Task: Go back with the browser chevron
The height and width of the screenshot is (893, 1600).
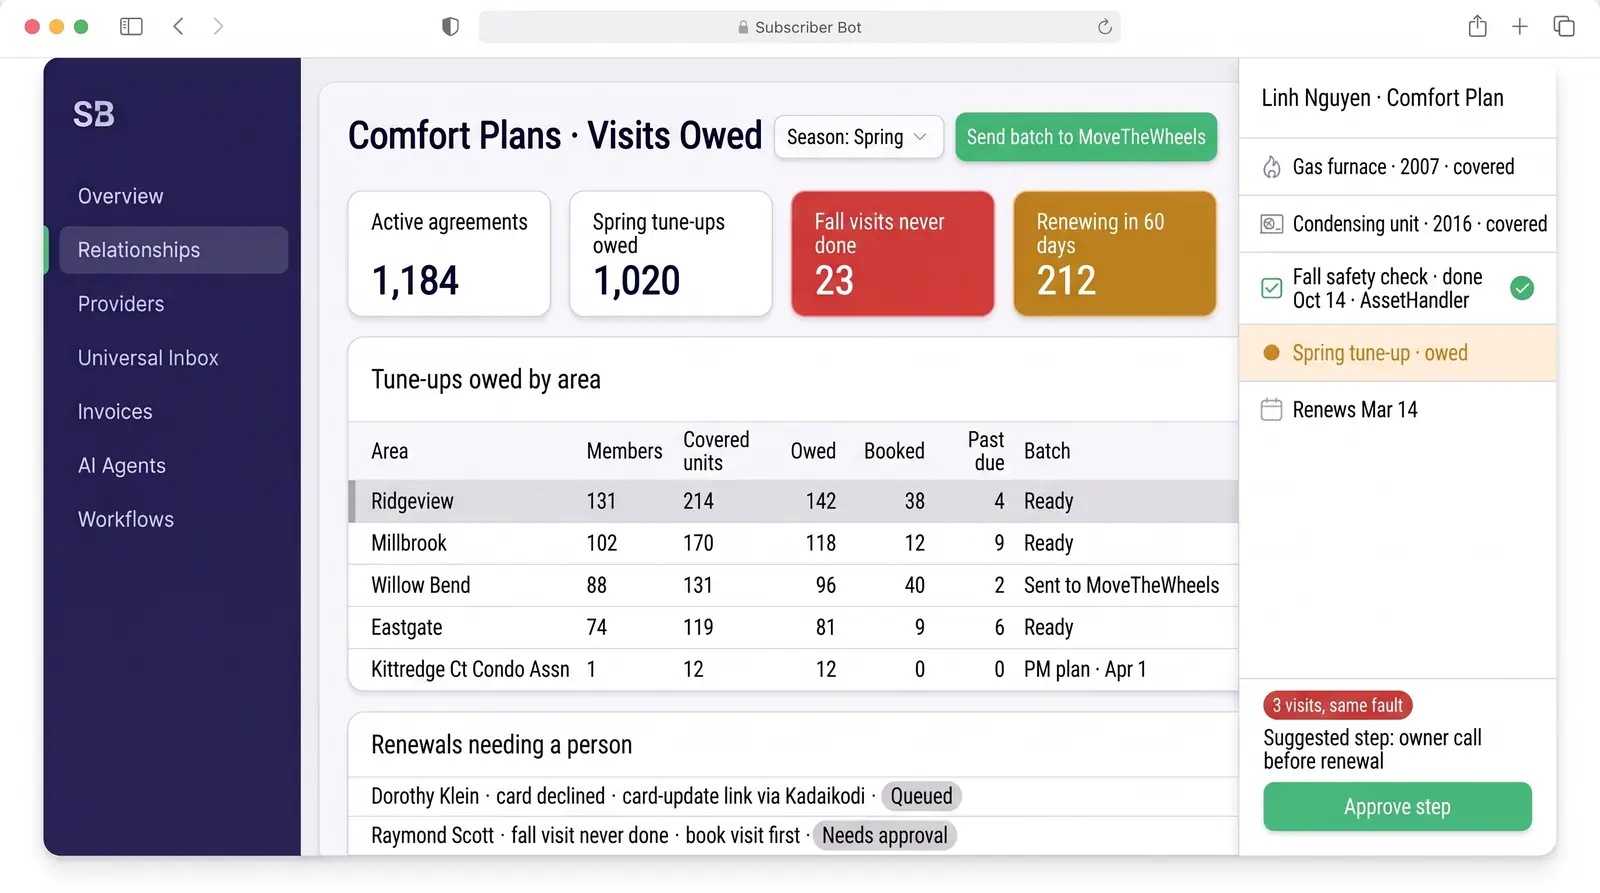Action: coord(178,27)
